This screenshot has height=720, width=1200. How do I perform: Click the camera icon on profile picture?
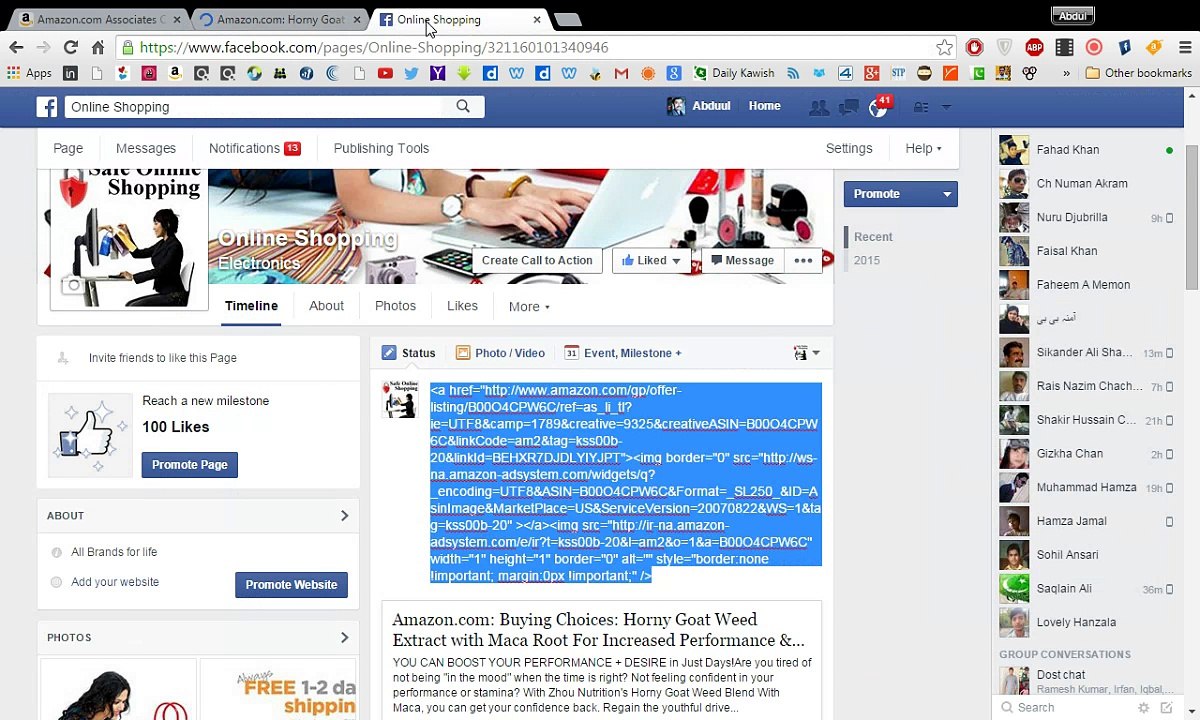73,286
